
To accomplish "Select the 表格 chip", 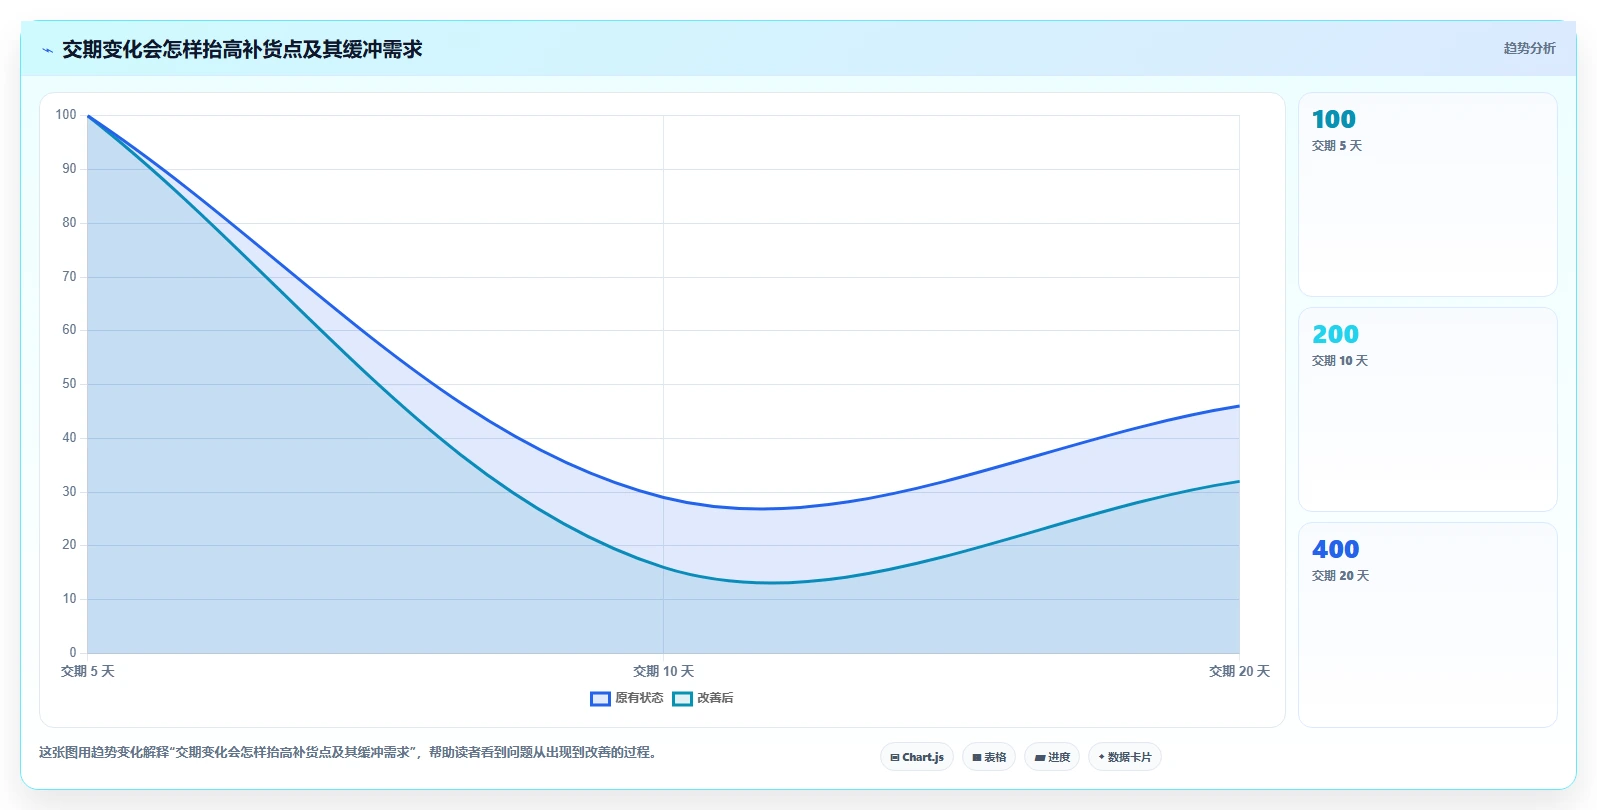I will pos(989,757).
